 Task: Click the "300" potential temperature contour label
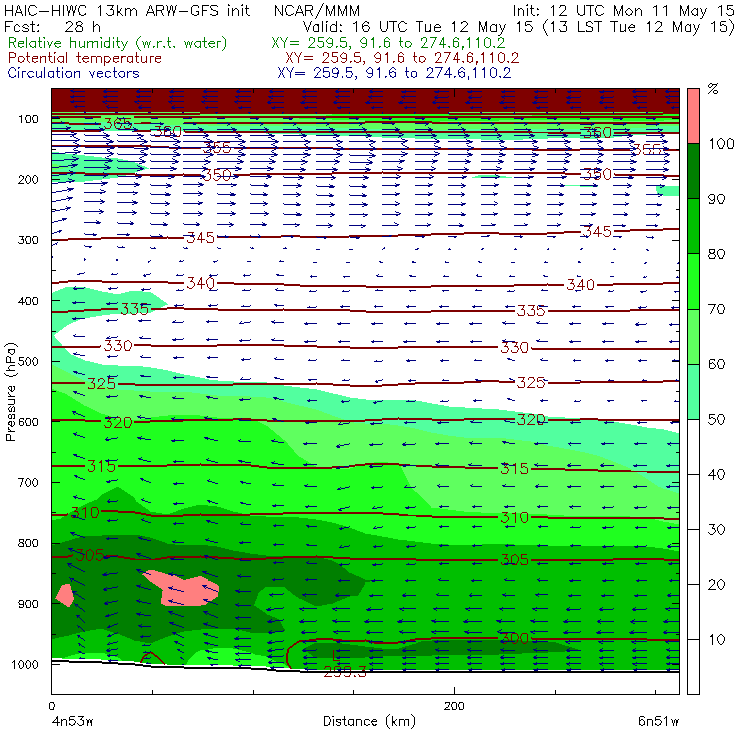coord(514,639)
